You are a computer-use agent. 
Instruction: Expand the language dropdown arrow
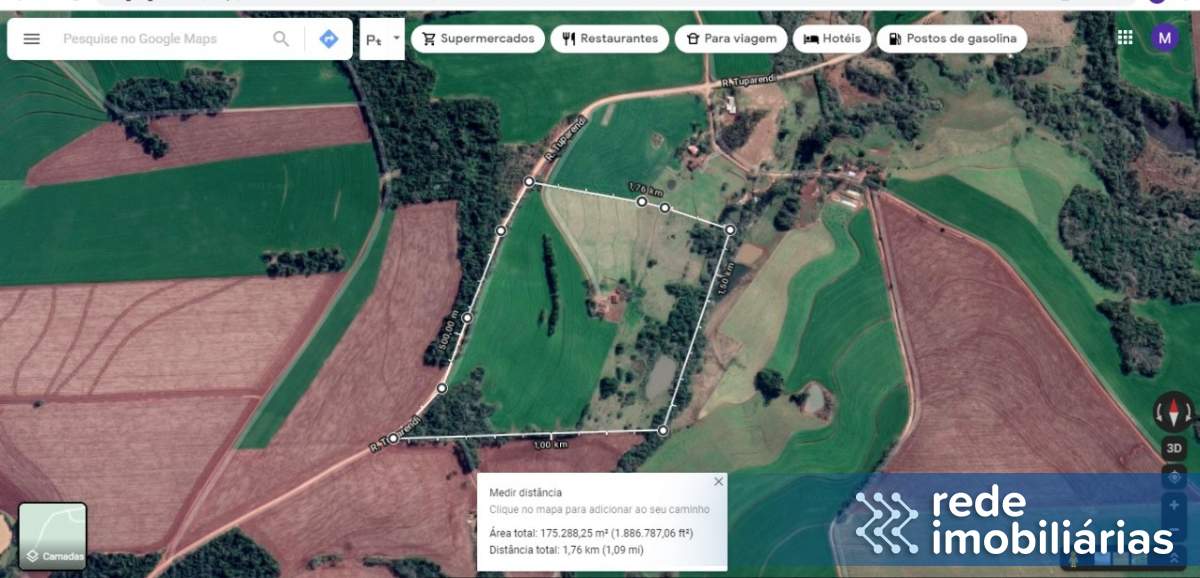click(x=397, y=39)
